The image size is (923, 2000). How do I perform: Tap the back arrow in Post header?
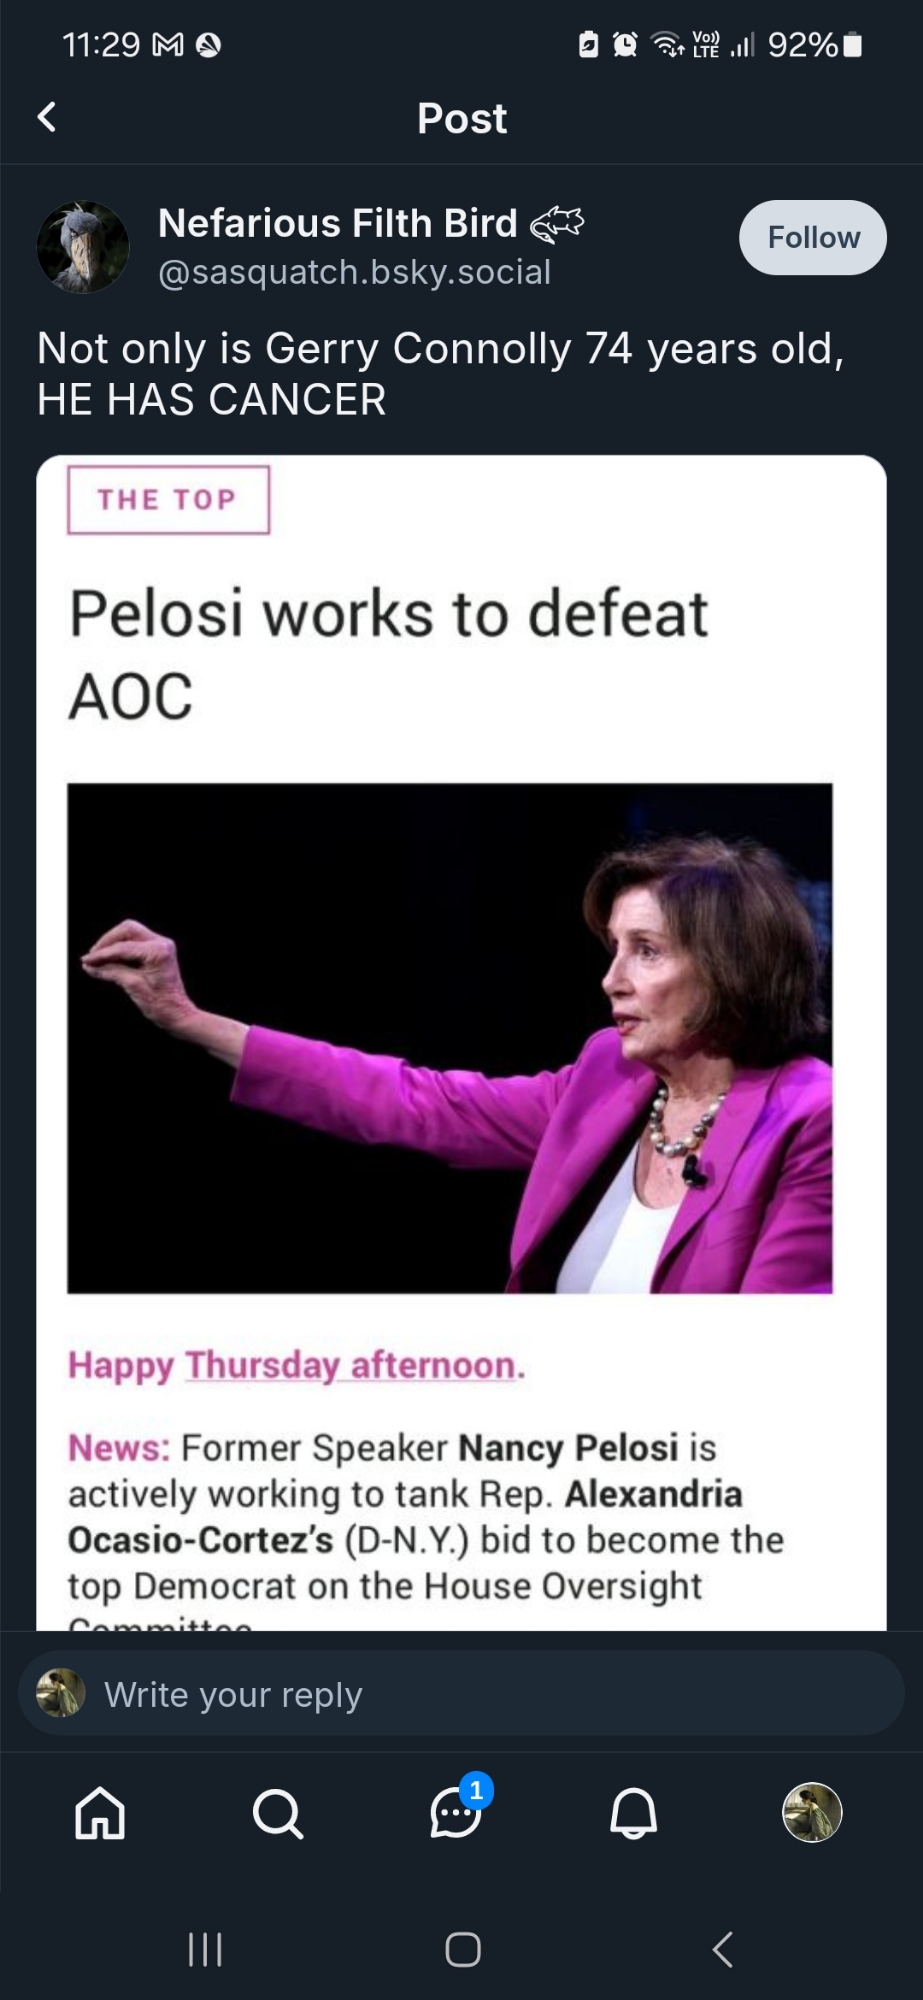pos(47,117)
